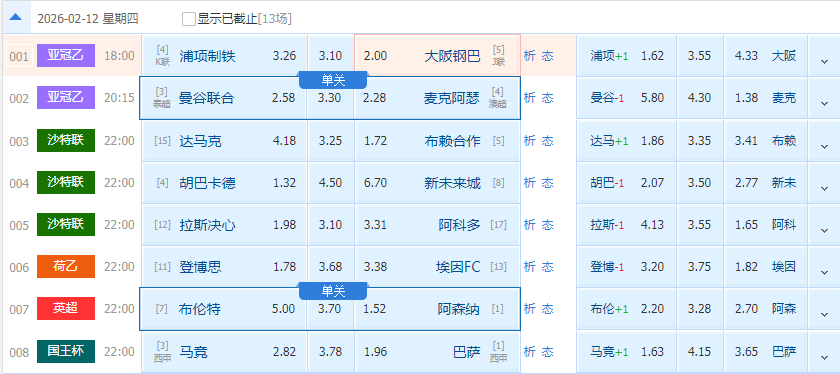840x374 pixels.
Task: Open 态 status for 浦项制铁 match
Action: click(x=548, y=56)
